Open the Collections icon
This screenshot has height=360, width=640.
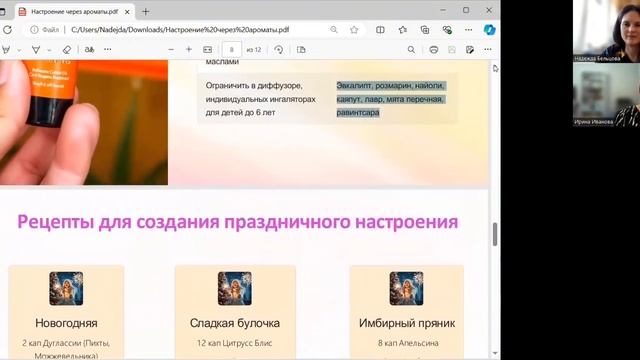[x=425, y=30]
